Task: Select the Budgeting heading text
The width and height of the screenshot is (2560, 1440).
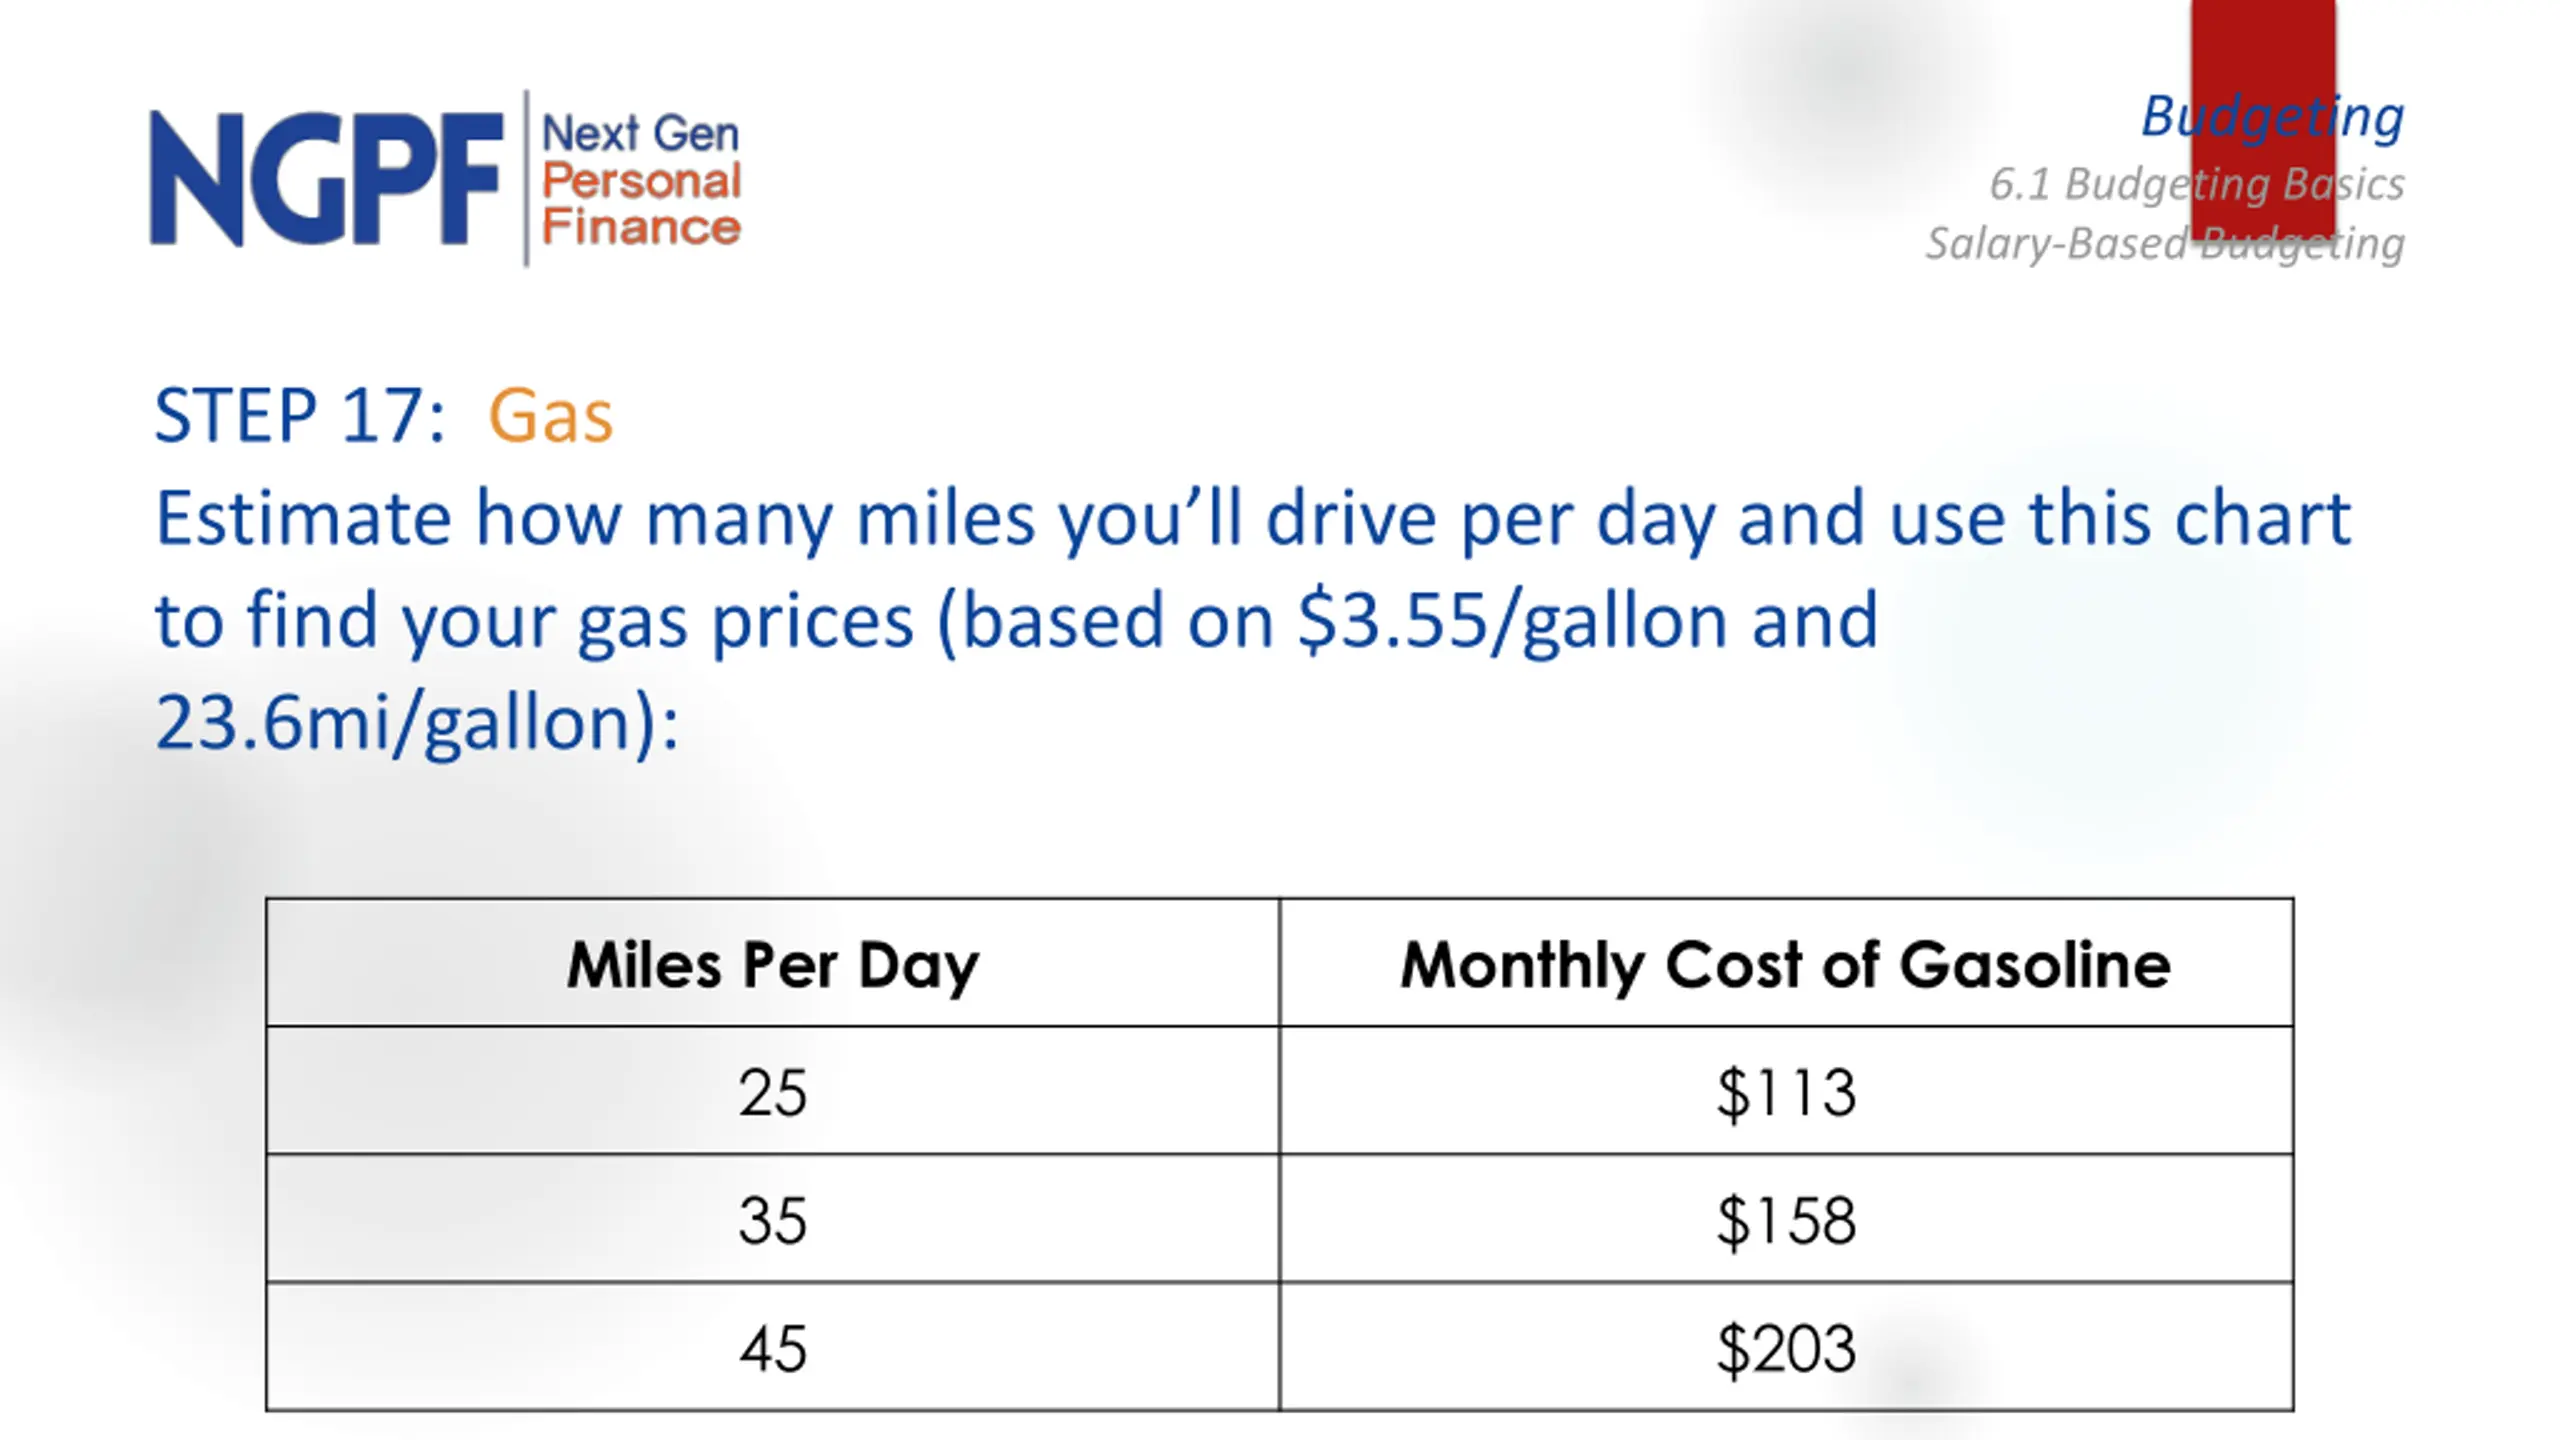Action: (2272, 117)
